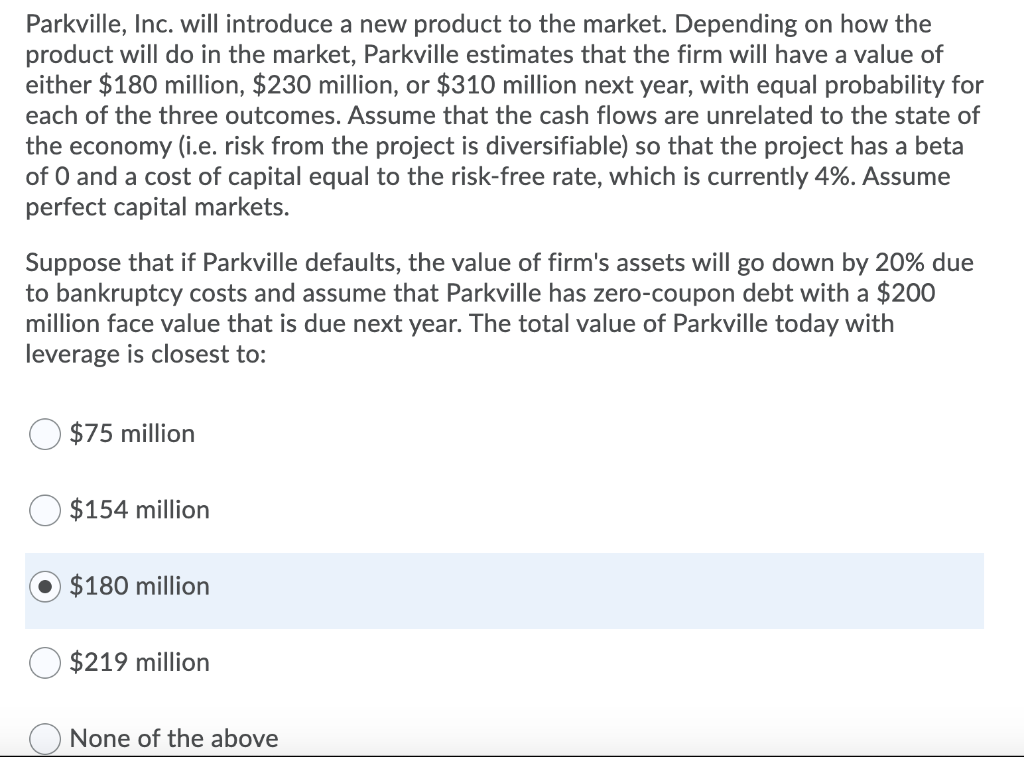Click the empty area of the highlighted blue answer row

click(x=588, y=591)
